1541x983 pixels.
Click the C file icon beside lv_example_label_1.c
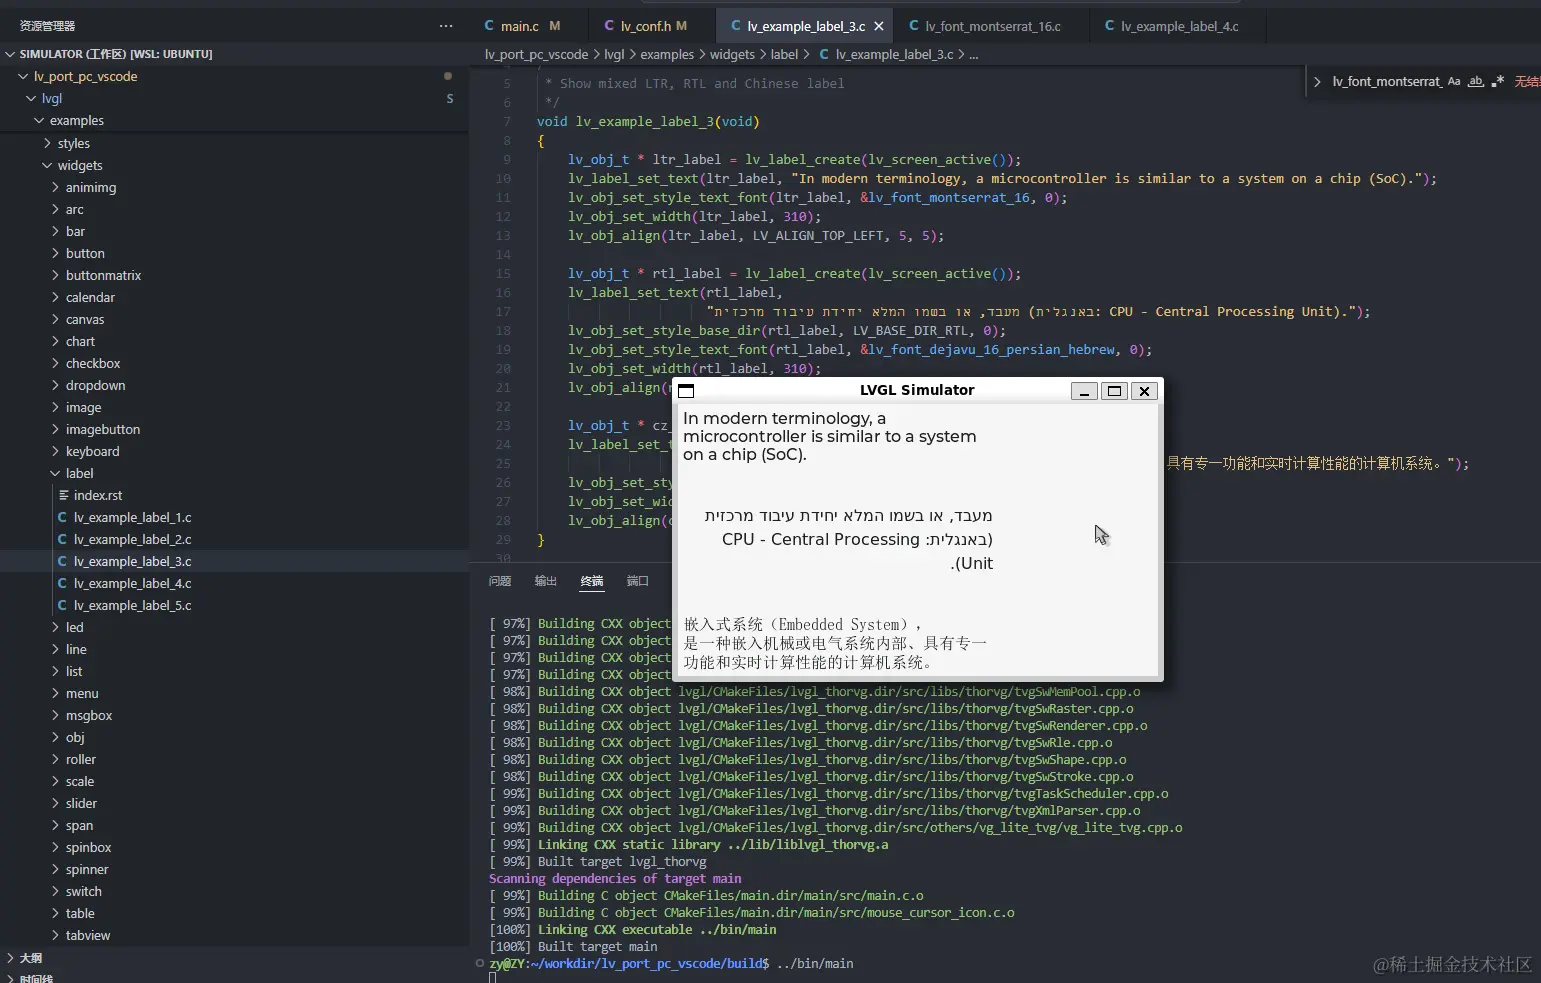[62, 517]
